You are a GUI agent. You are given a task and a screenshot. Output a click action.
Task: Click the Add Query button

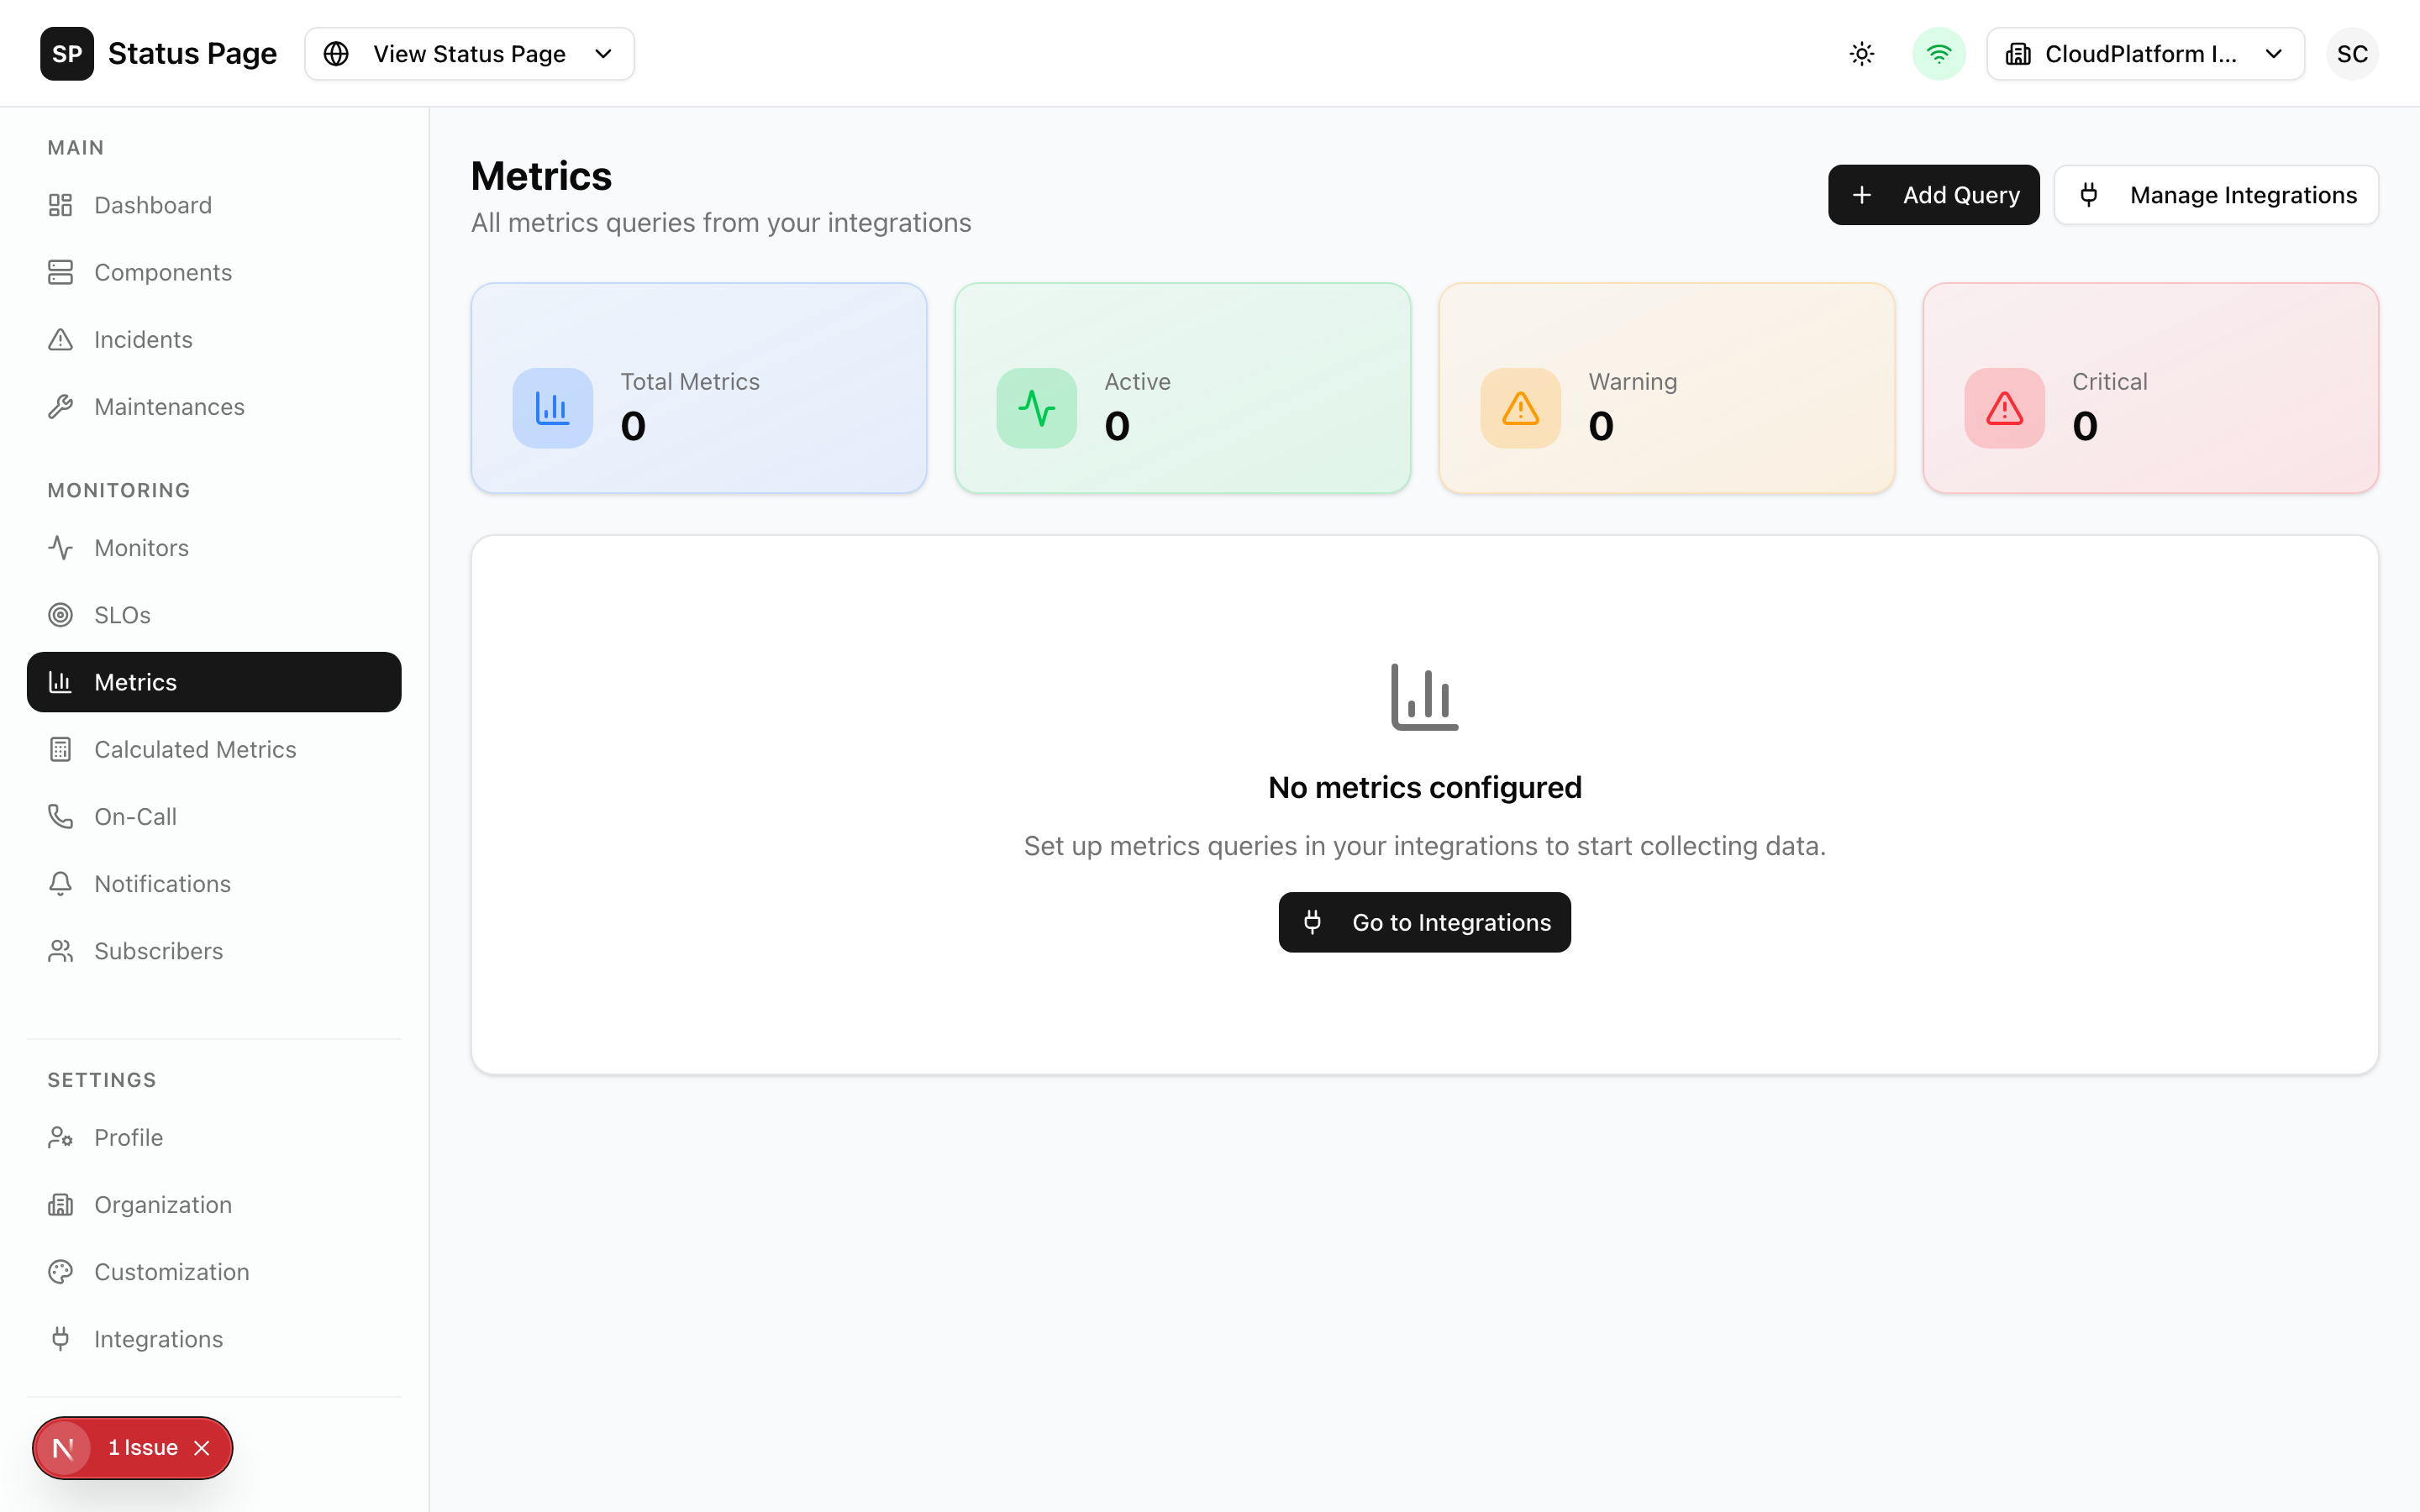point(1933,194)
